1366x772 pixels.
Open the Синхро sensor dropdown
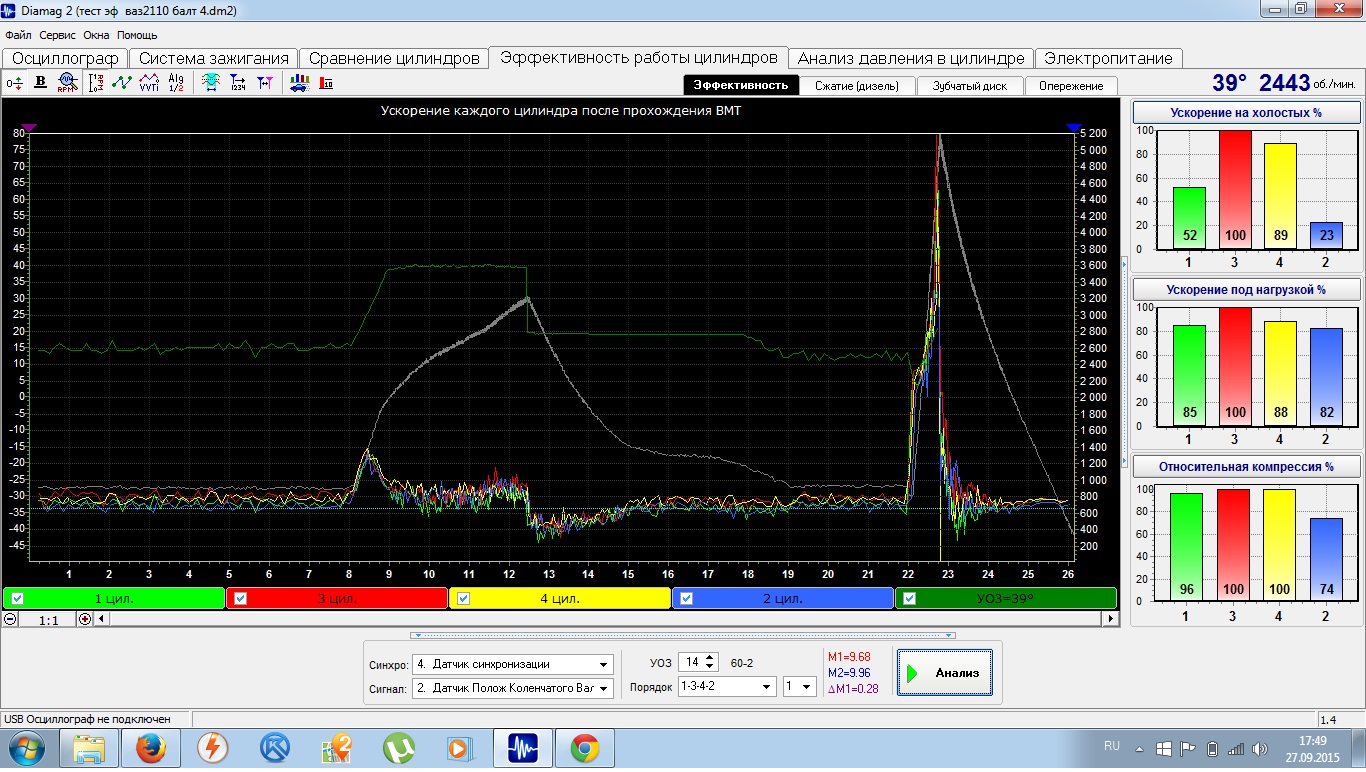tap(604, 664)
